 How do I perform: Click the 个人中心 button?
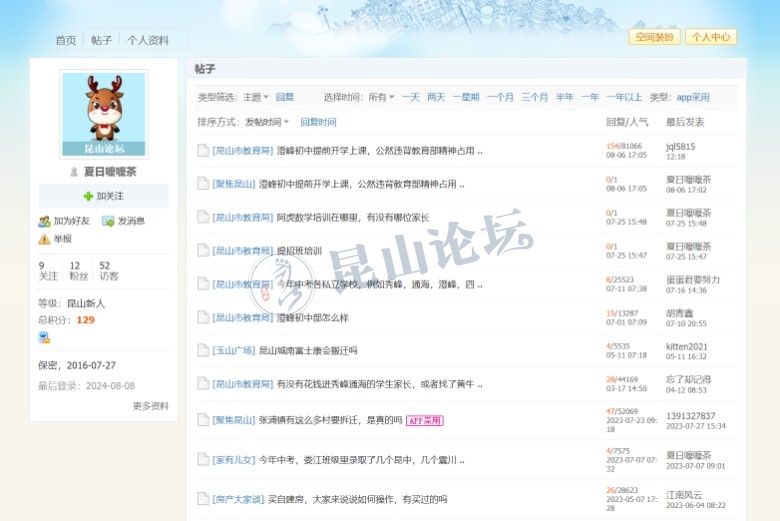click(x=711, y=37)
